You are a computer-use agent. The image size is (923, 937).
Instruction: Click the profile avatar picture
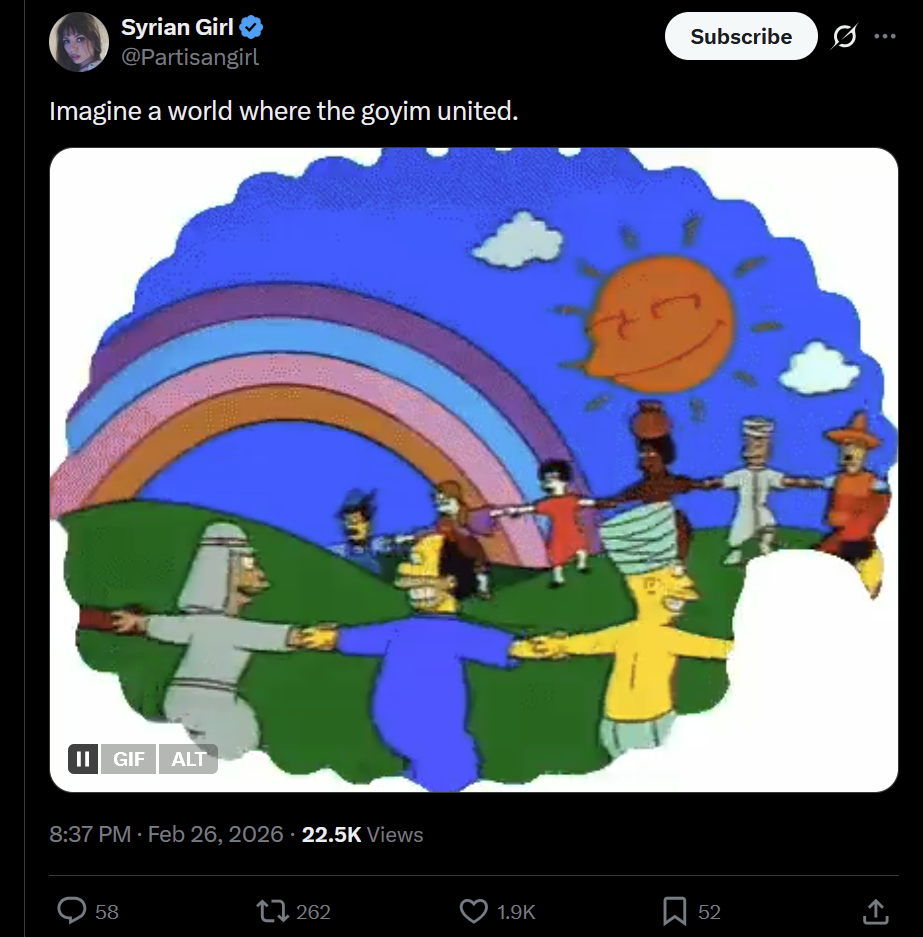click(x=79, y=42)
